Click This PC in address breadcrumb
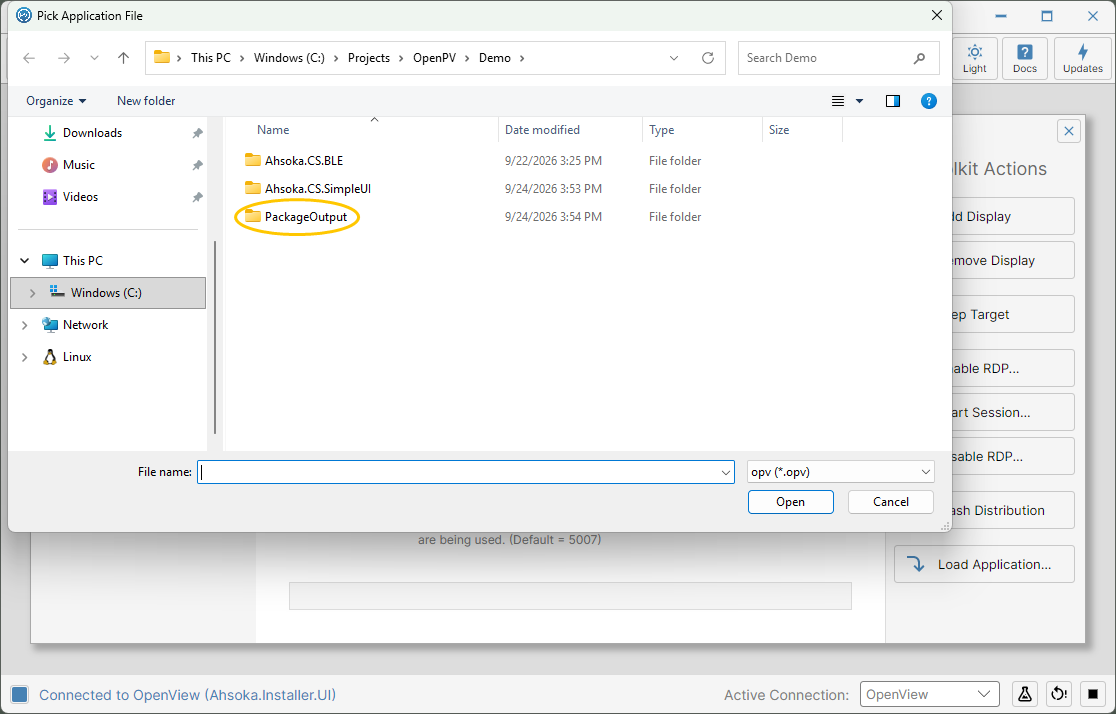The height and width of the screenshot is (714, 1116). [211, 58]
